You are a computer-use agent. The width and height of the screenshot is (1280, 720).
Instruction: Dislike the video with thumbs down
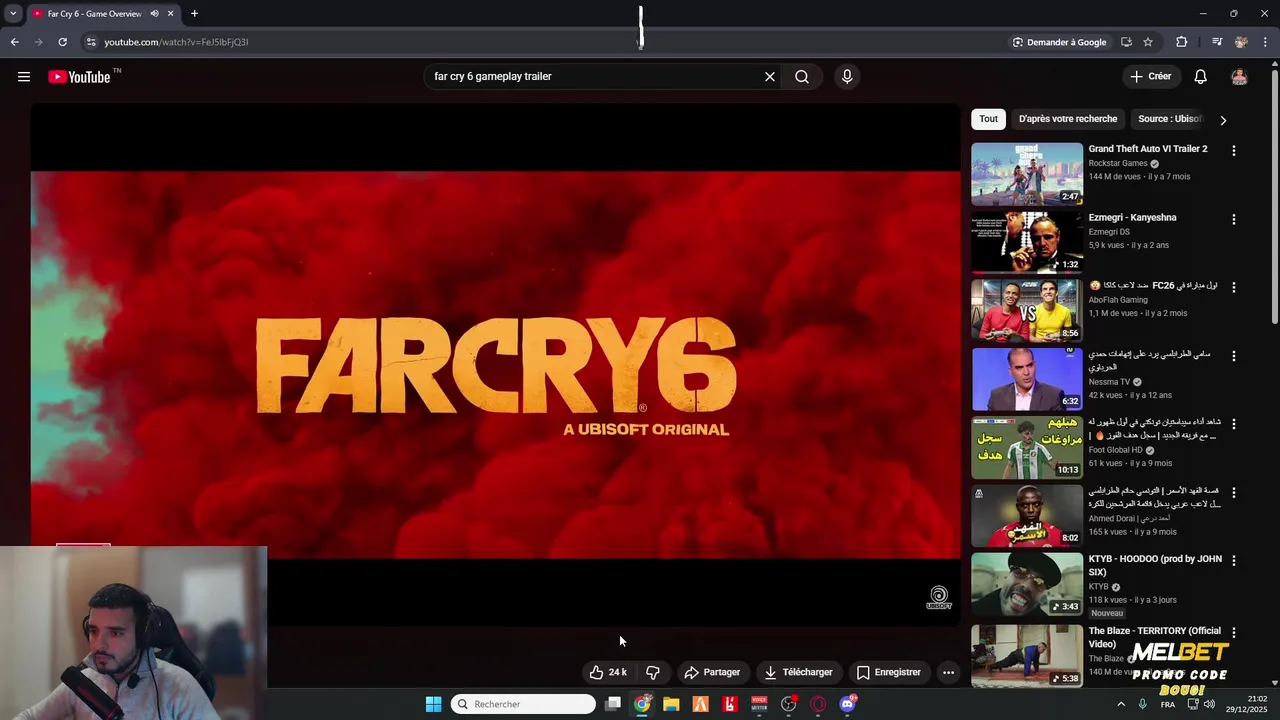click(653, 672)
